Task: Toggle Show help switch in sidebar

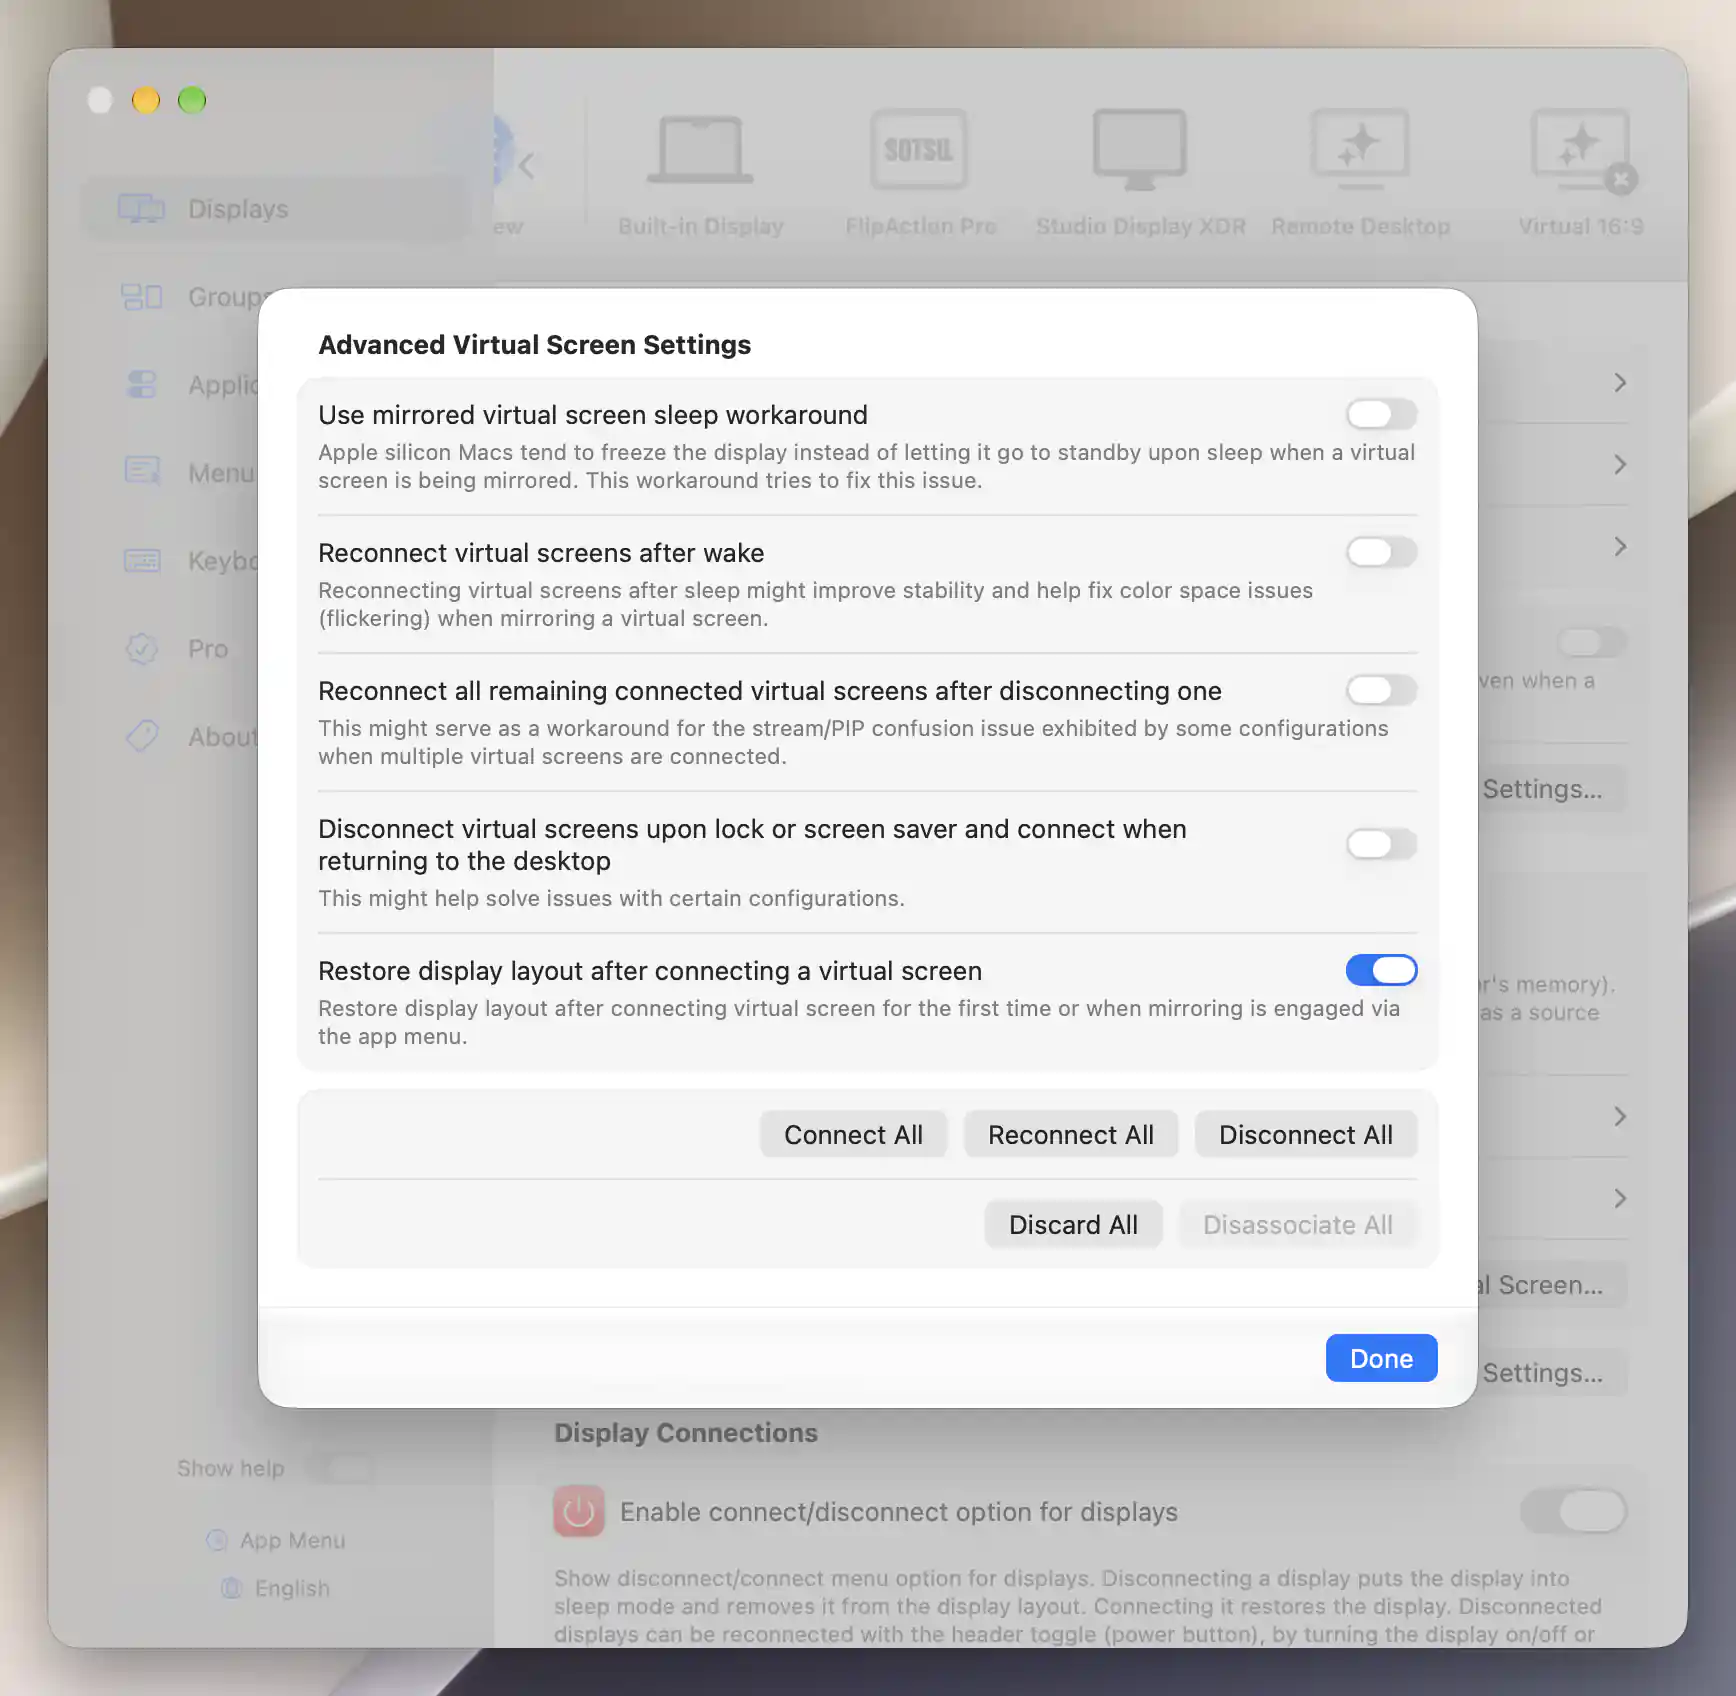Action: 340,1468
